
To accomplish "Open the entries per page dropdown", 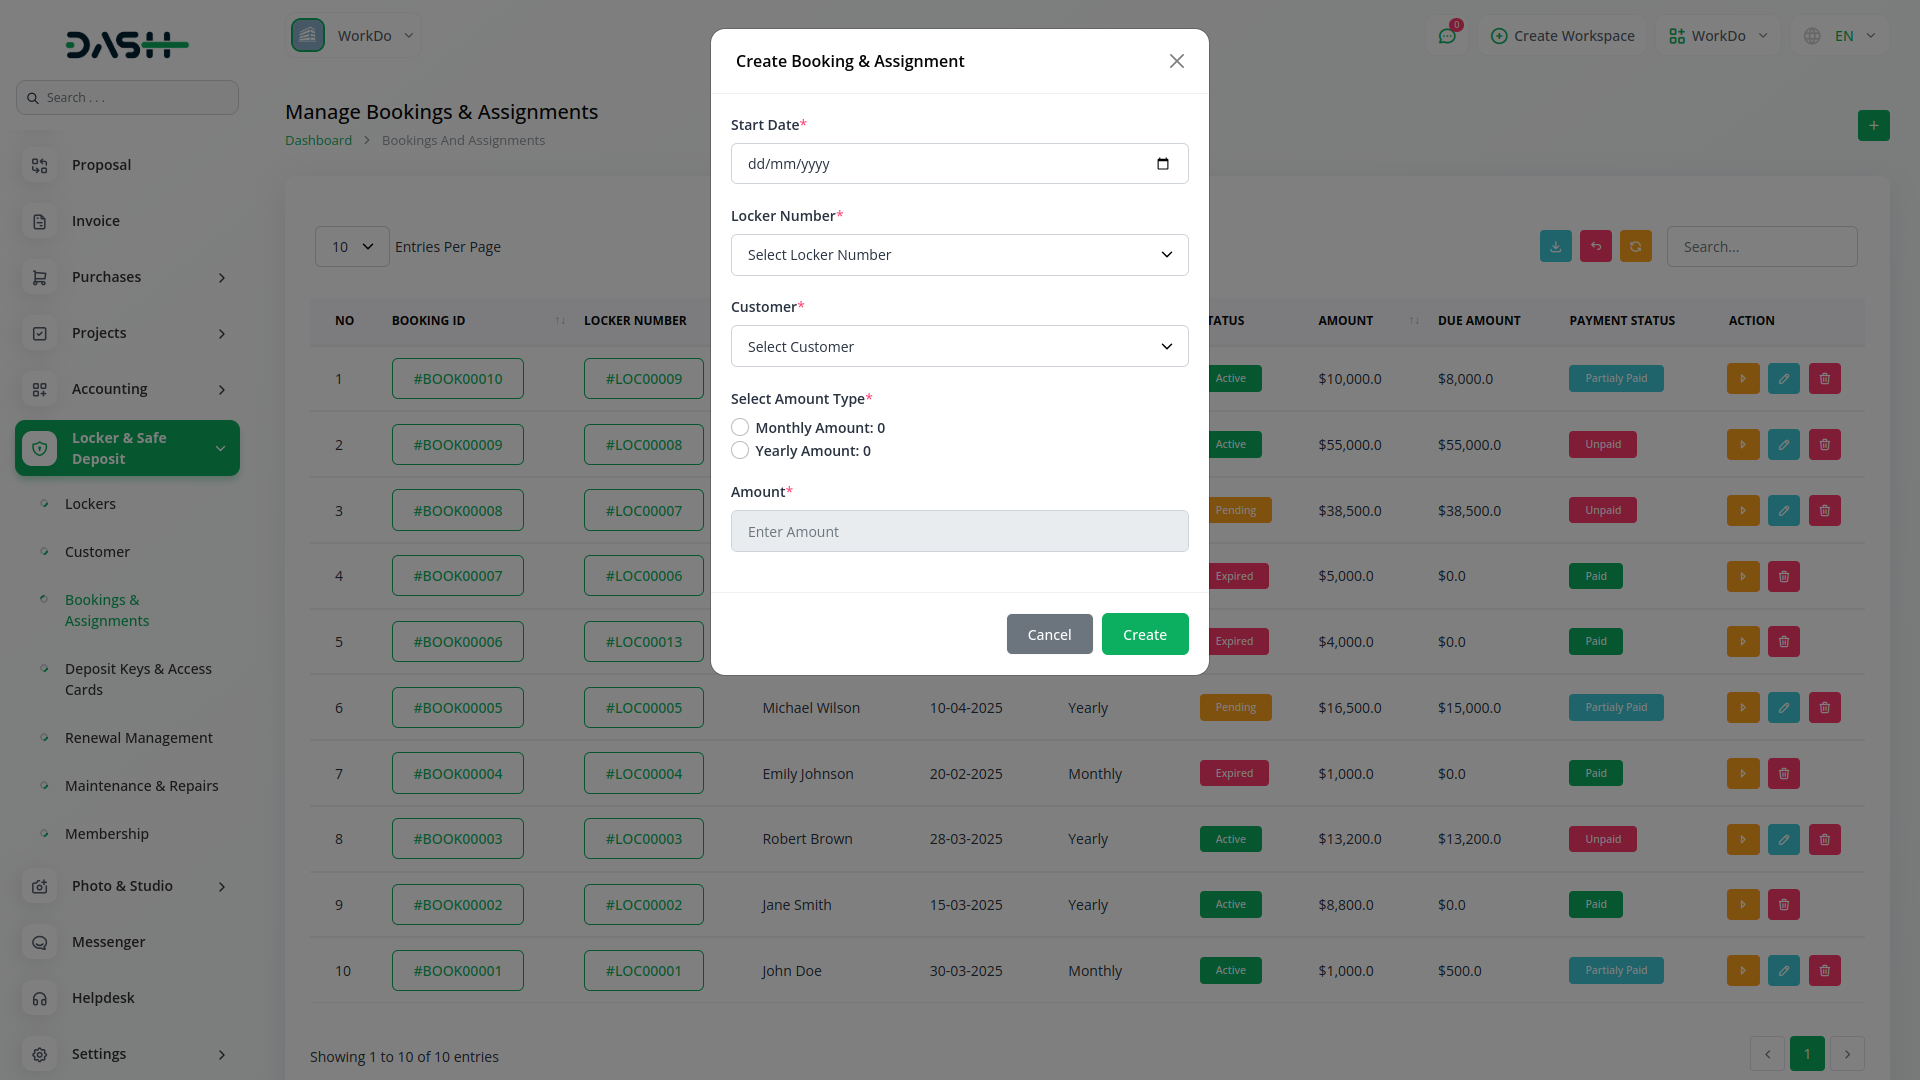I will coord(352,247).
